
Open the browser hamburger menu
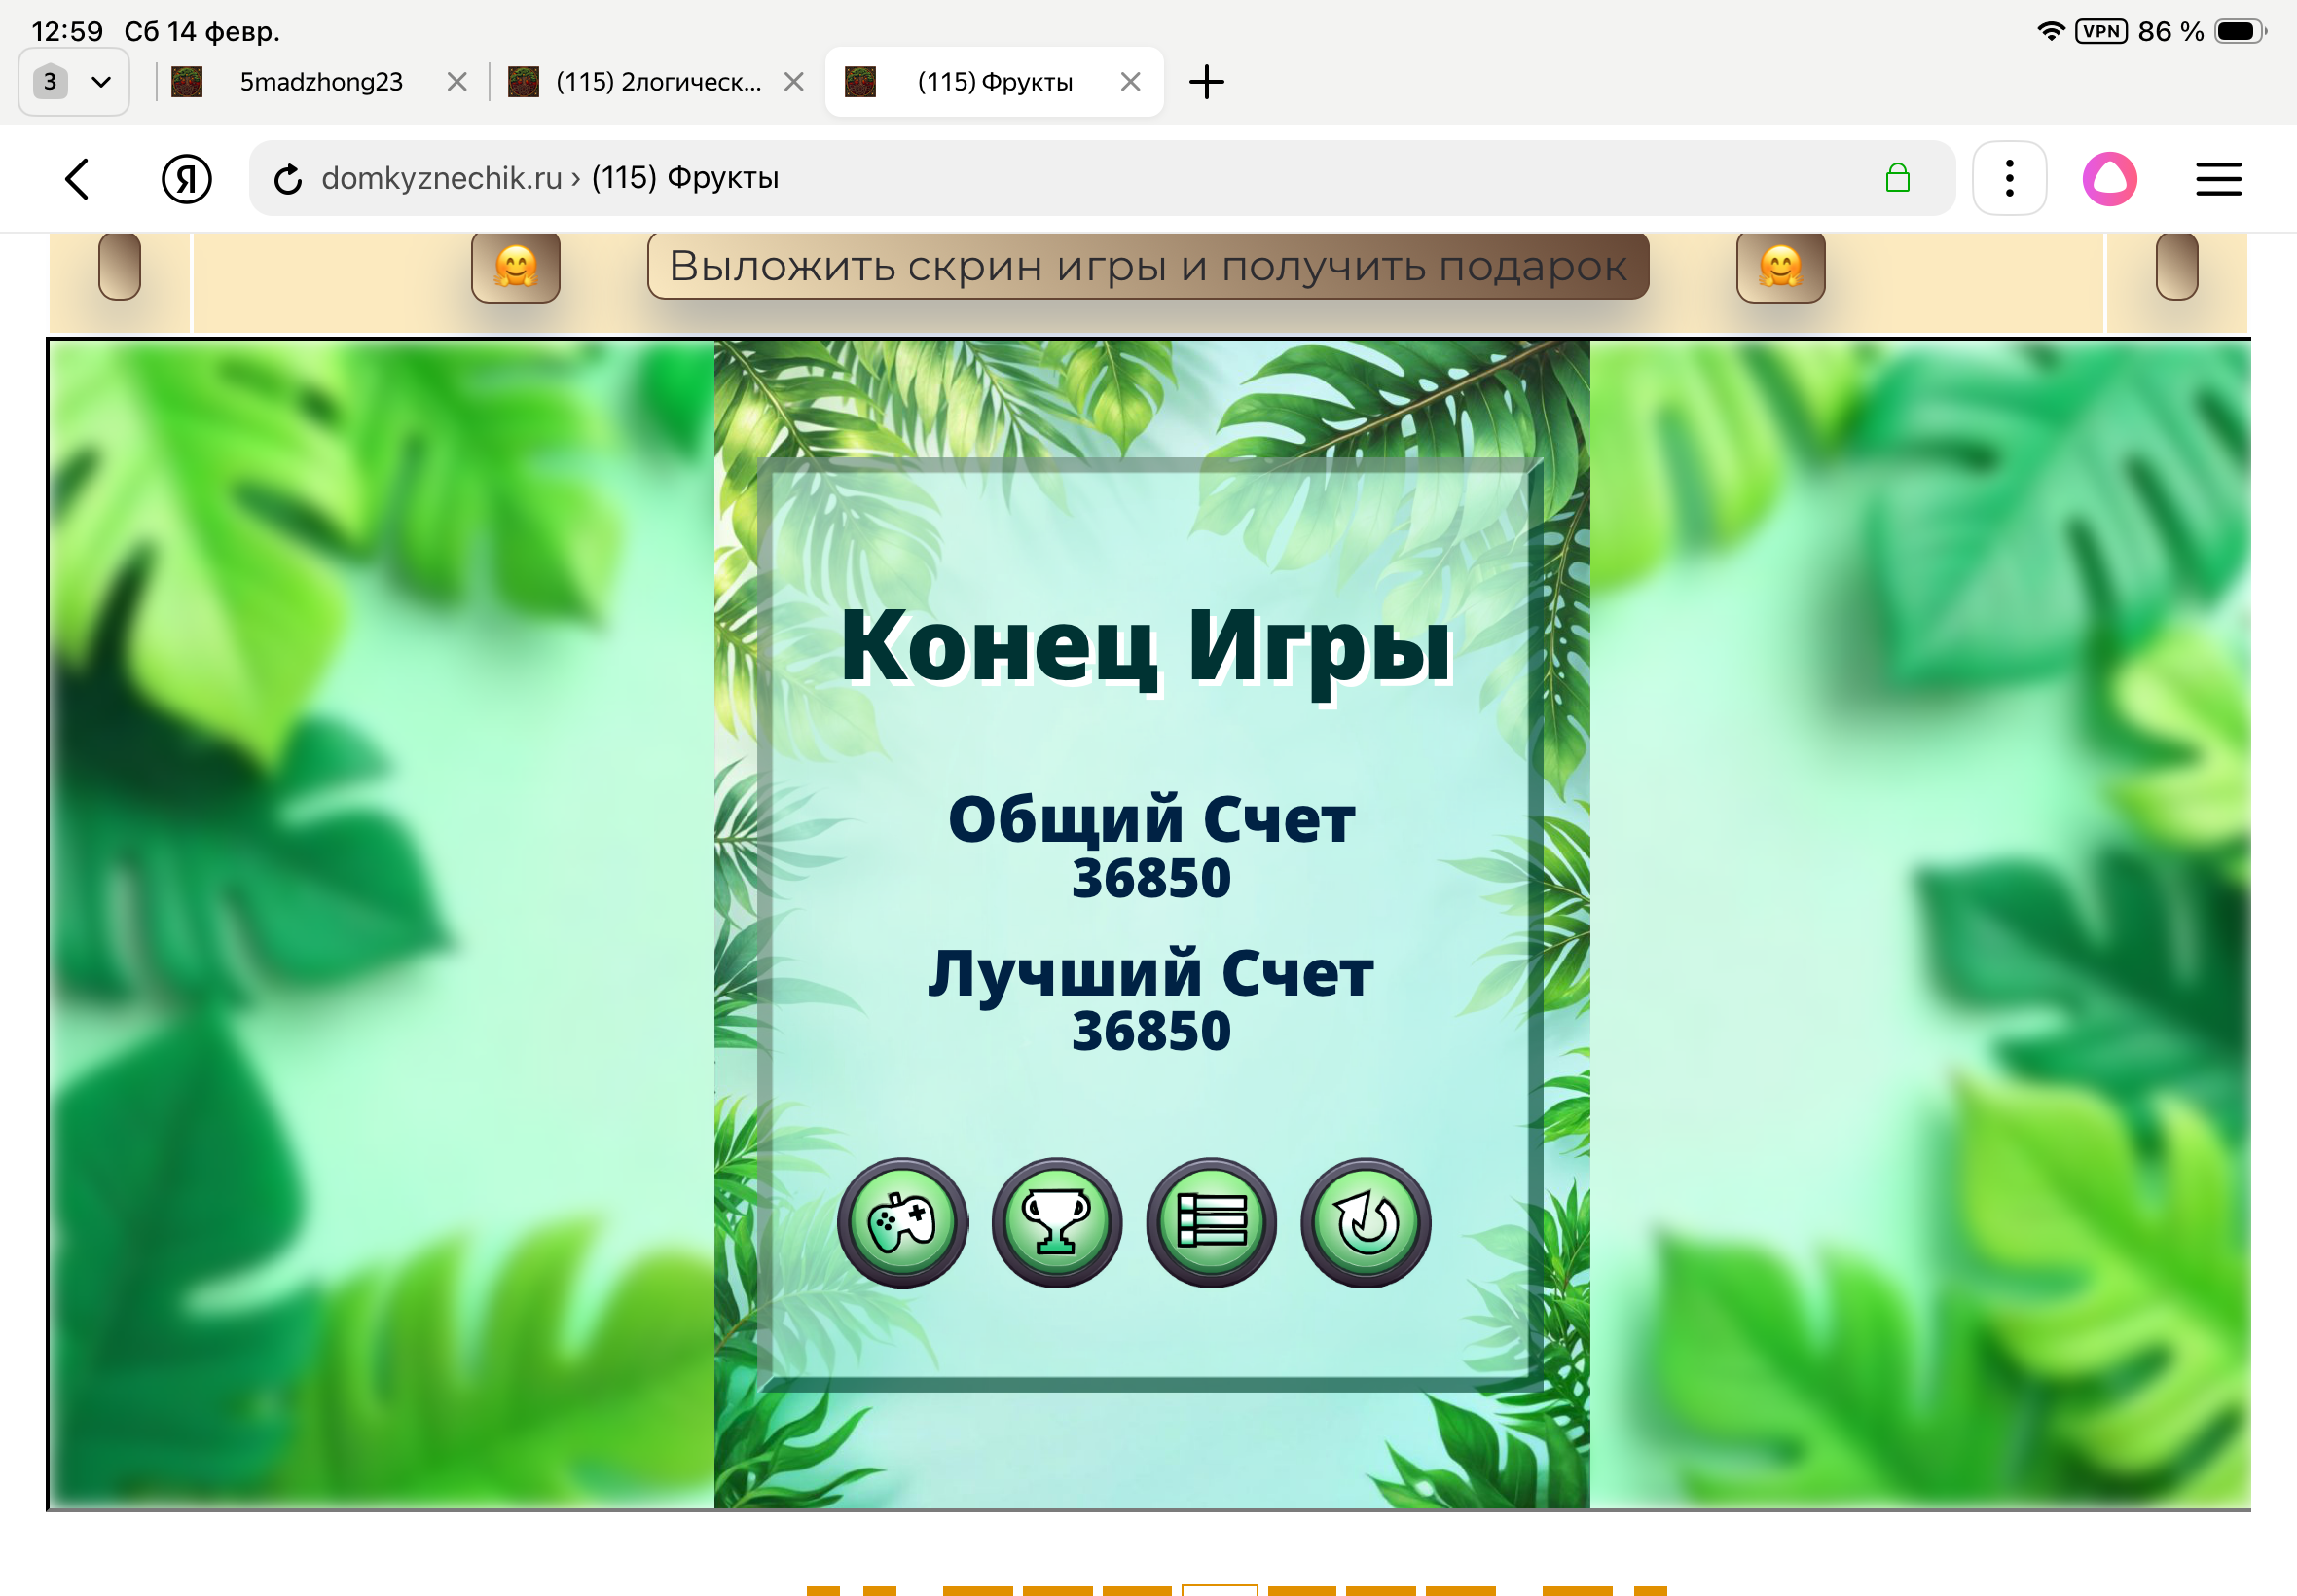point(2218,178)
